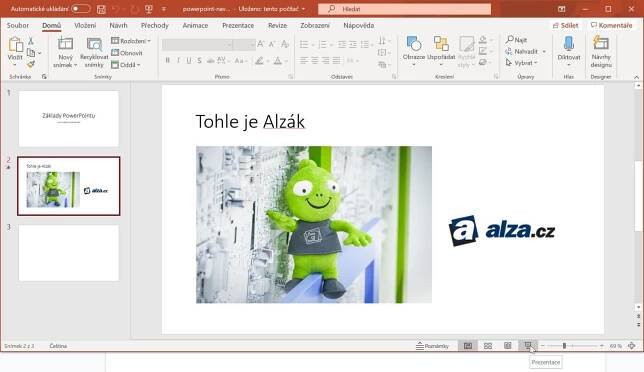Toggle align left paragraph
644x372 pixels.
click(304, 61)
